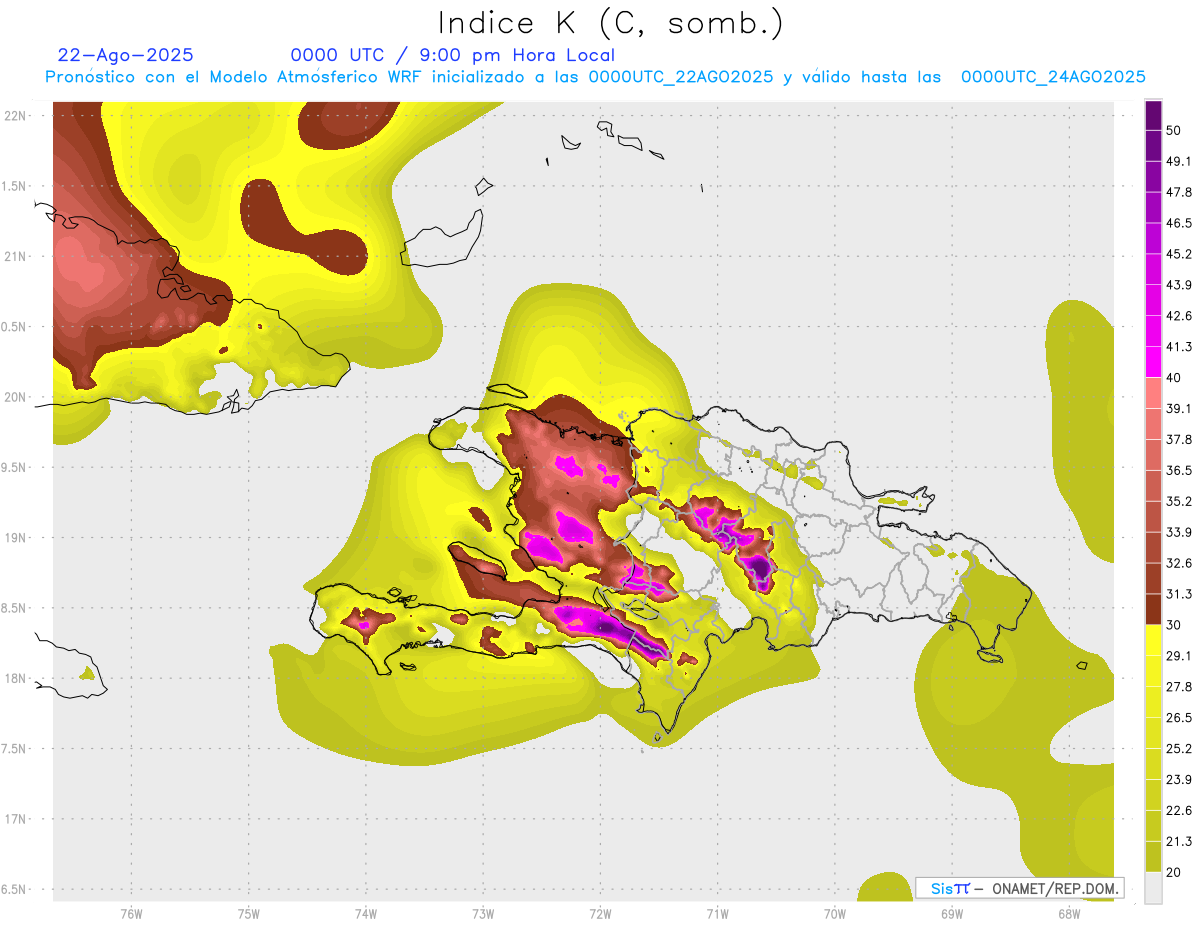Pick the dark brown swatch between 30 and 31.3
This screenshot has height=927, width=1200.
(1153, 609)
